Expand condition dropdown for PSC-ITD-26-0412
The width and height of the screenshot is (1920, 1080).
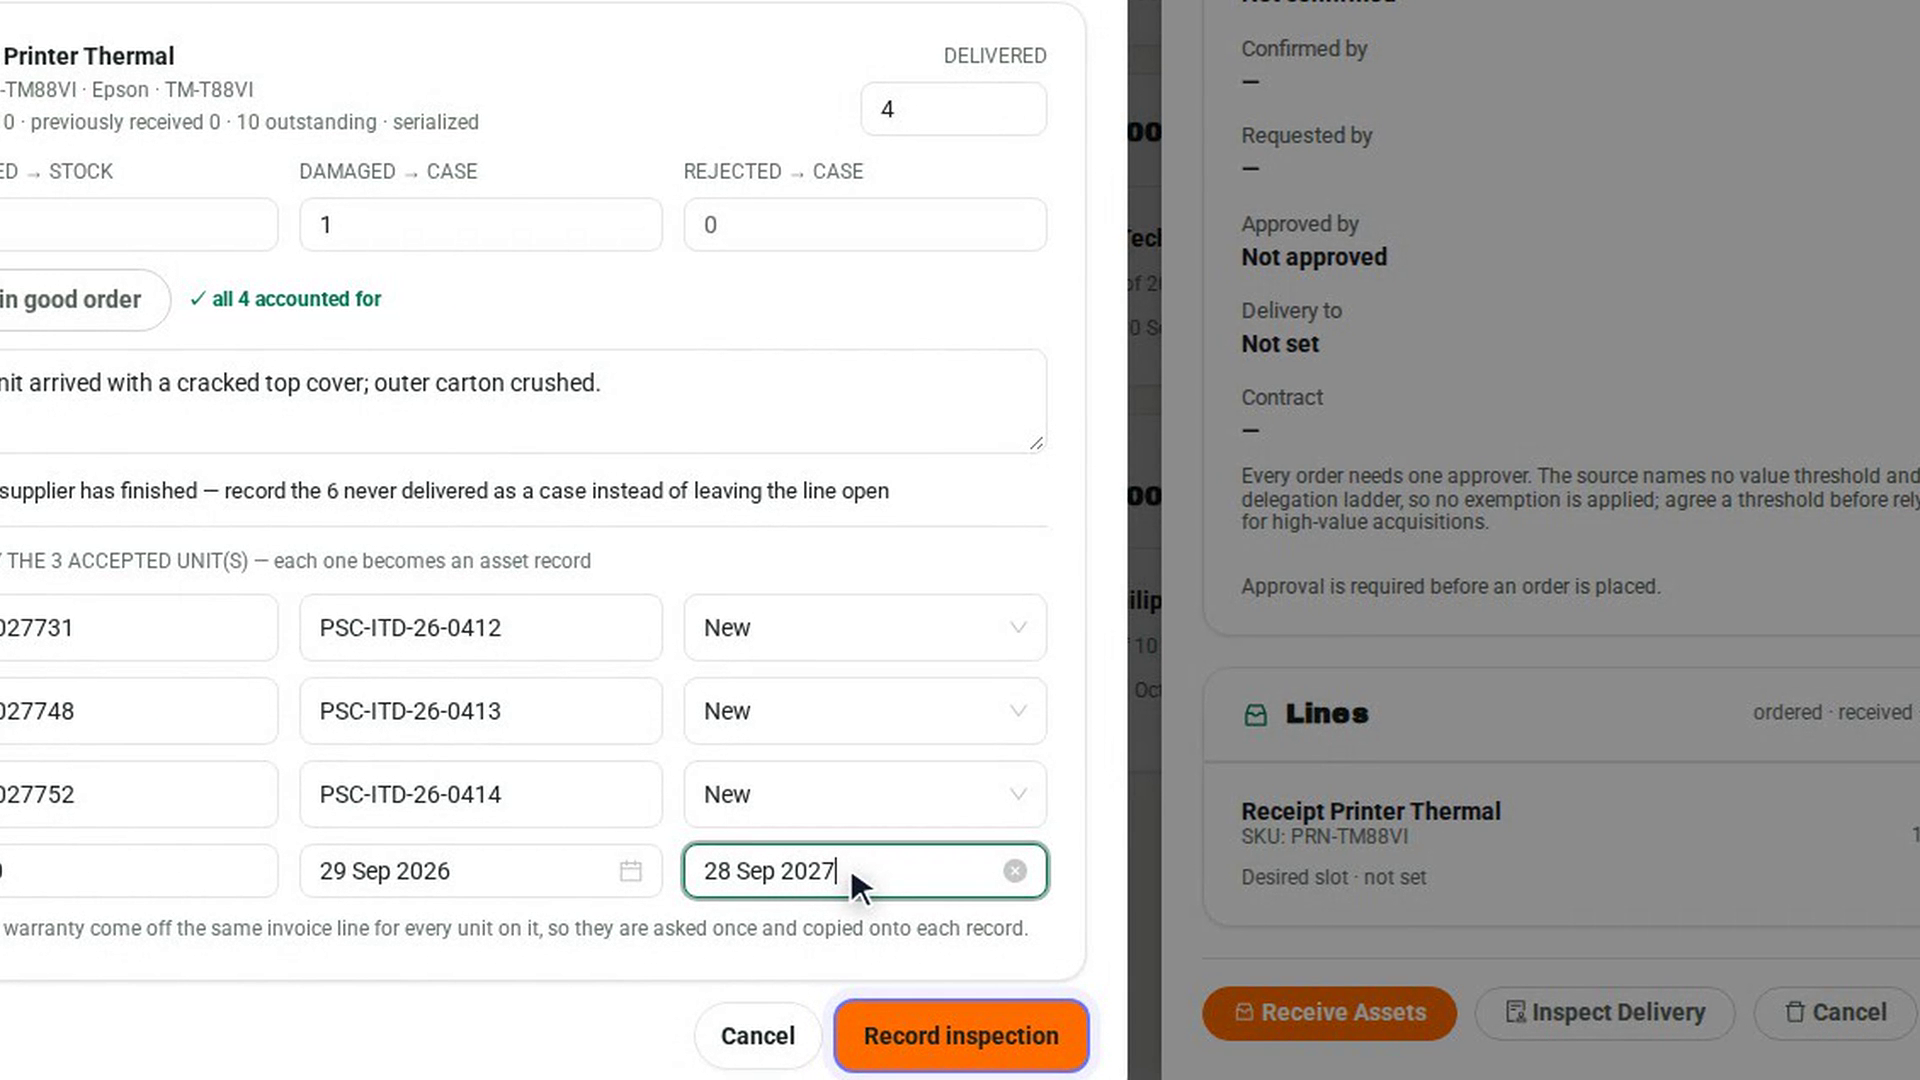coord(1017,628)
